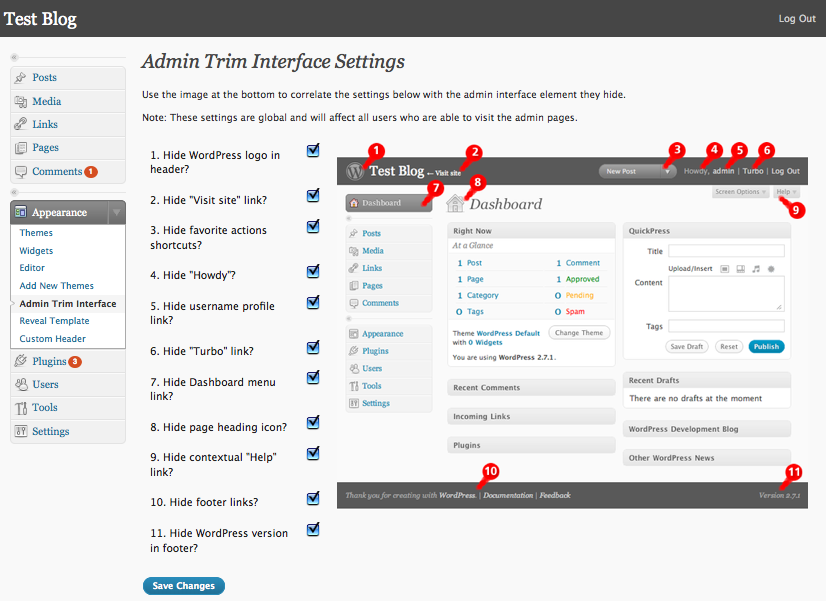The width and height of the screenshot is (826, 601).
Task: Click the Links chain icon in sidebar
Action: coord(21,124)
